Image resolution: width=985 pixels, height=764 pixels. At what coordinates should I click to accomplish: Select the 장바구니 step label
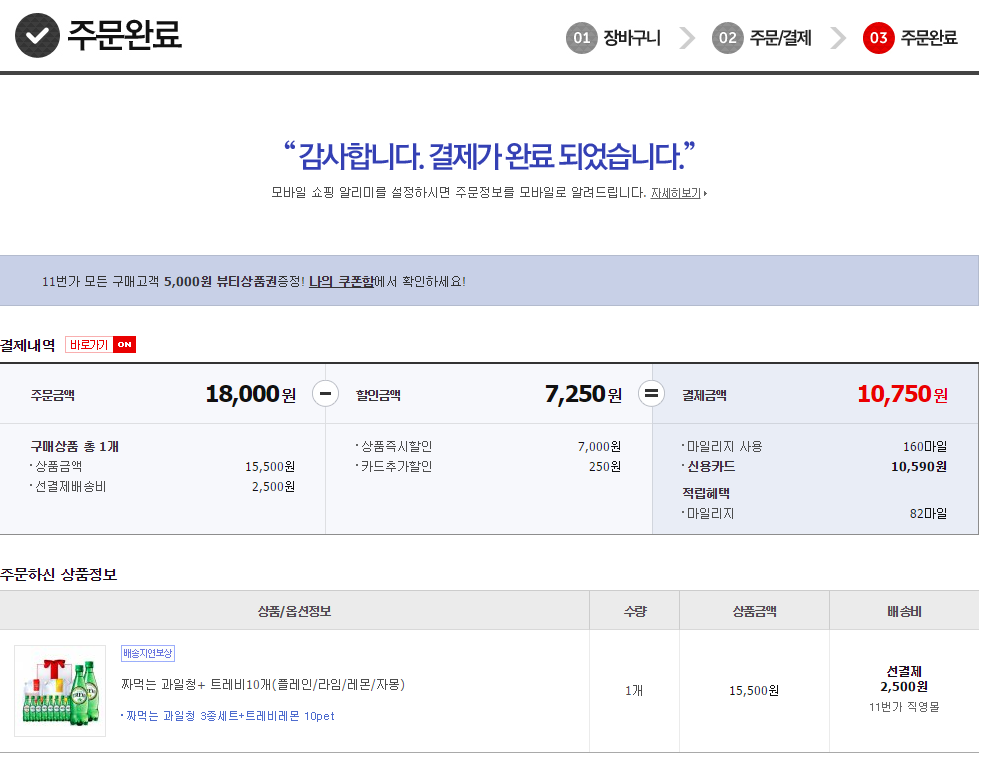point(631,38)
